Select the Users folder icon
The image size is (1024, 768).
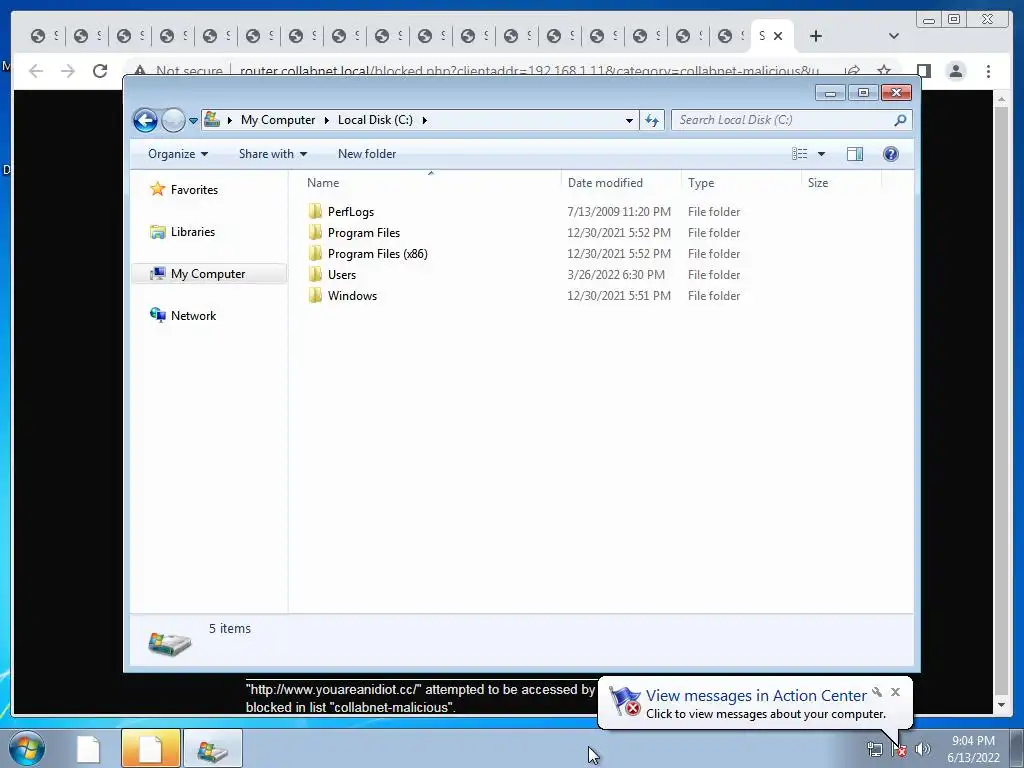pyautogui.click(x=315, y=274)
